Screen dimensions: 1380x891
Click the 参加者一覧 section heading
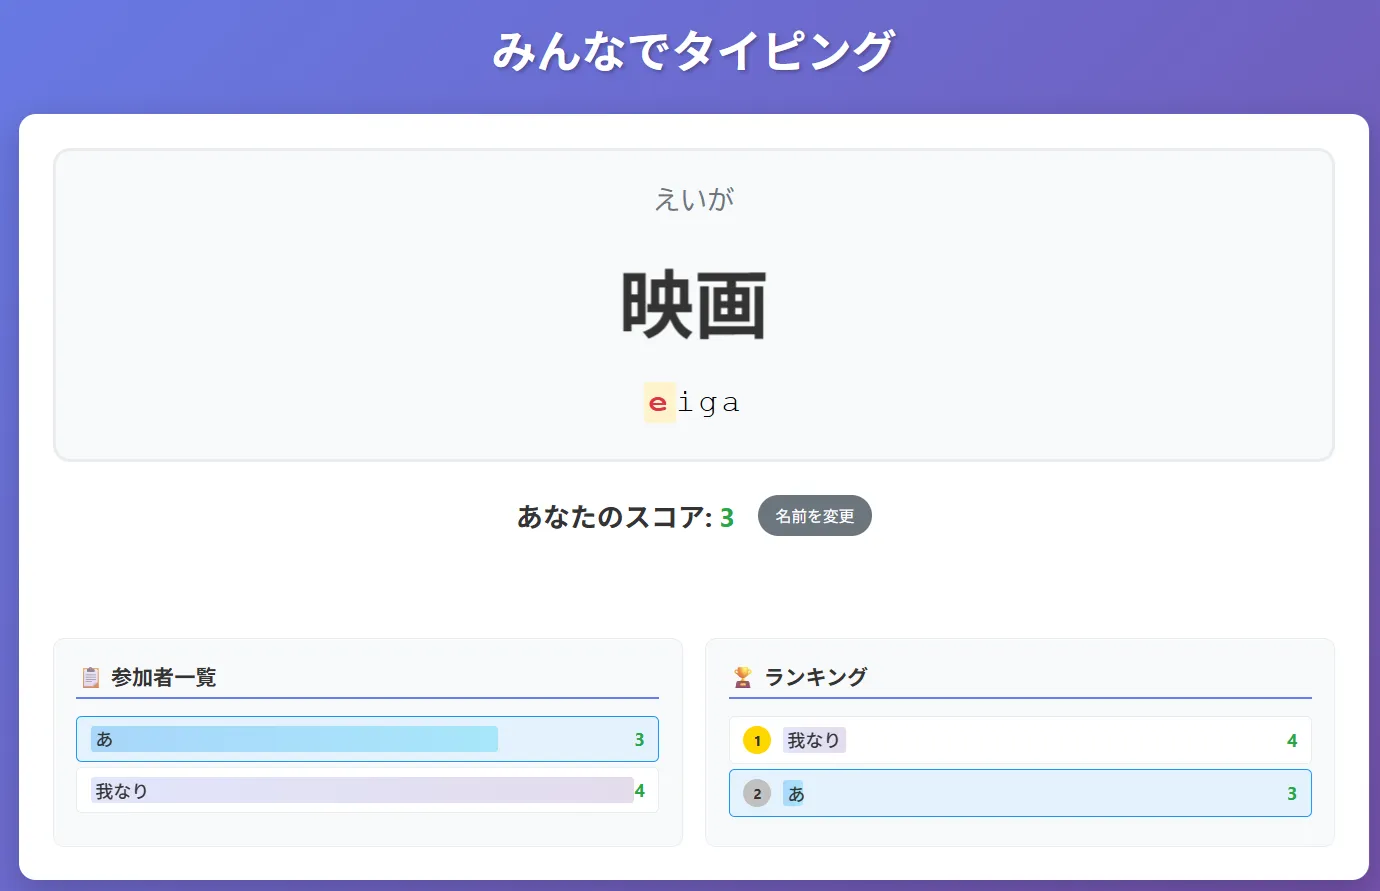tap(164, 677)
